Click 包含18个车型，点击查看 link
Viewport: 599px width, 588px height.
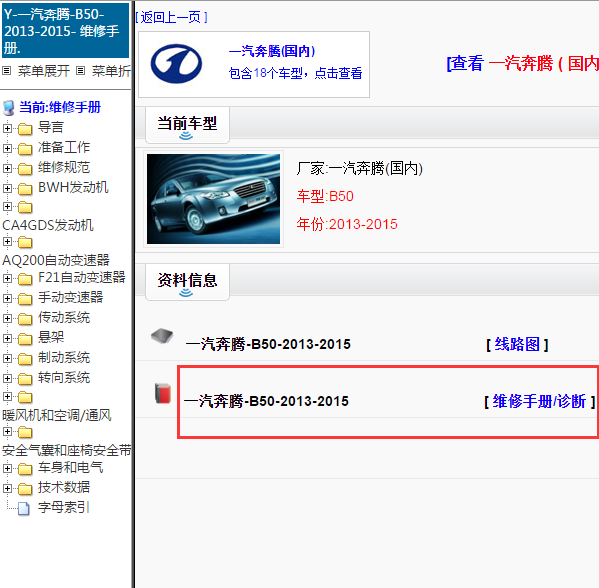pyautogui.click(x=295, y=73)
